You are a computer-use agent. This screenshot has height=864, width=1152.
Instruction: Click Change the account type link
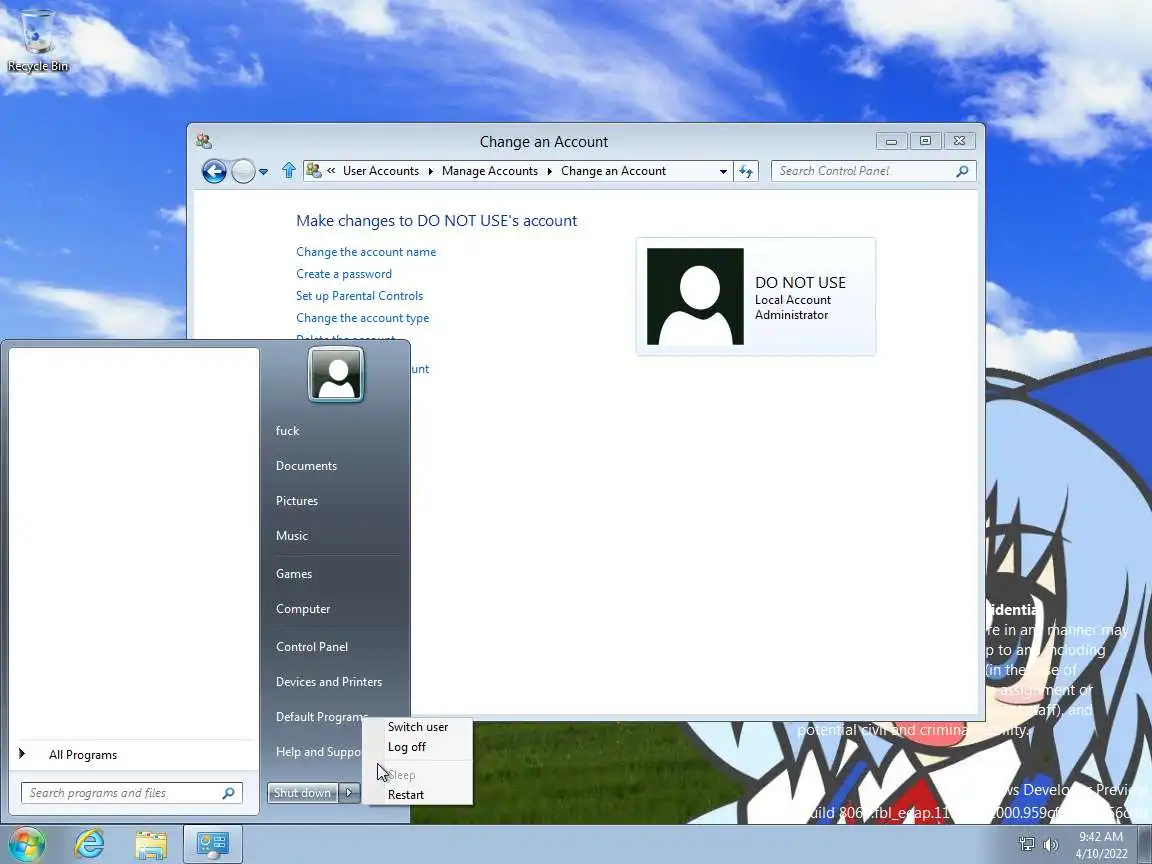coord(362,318)
